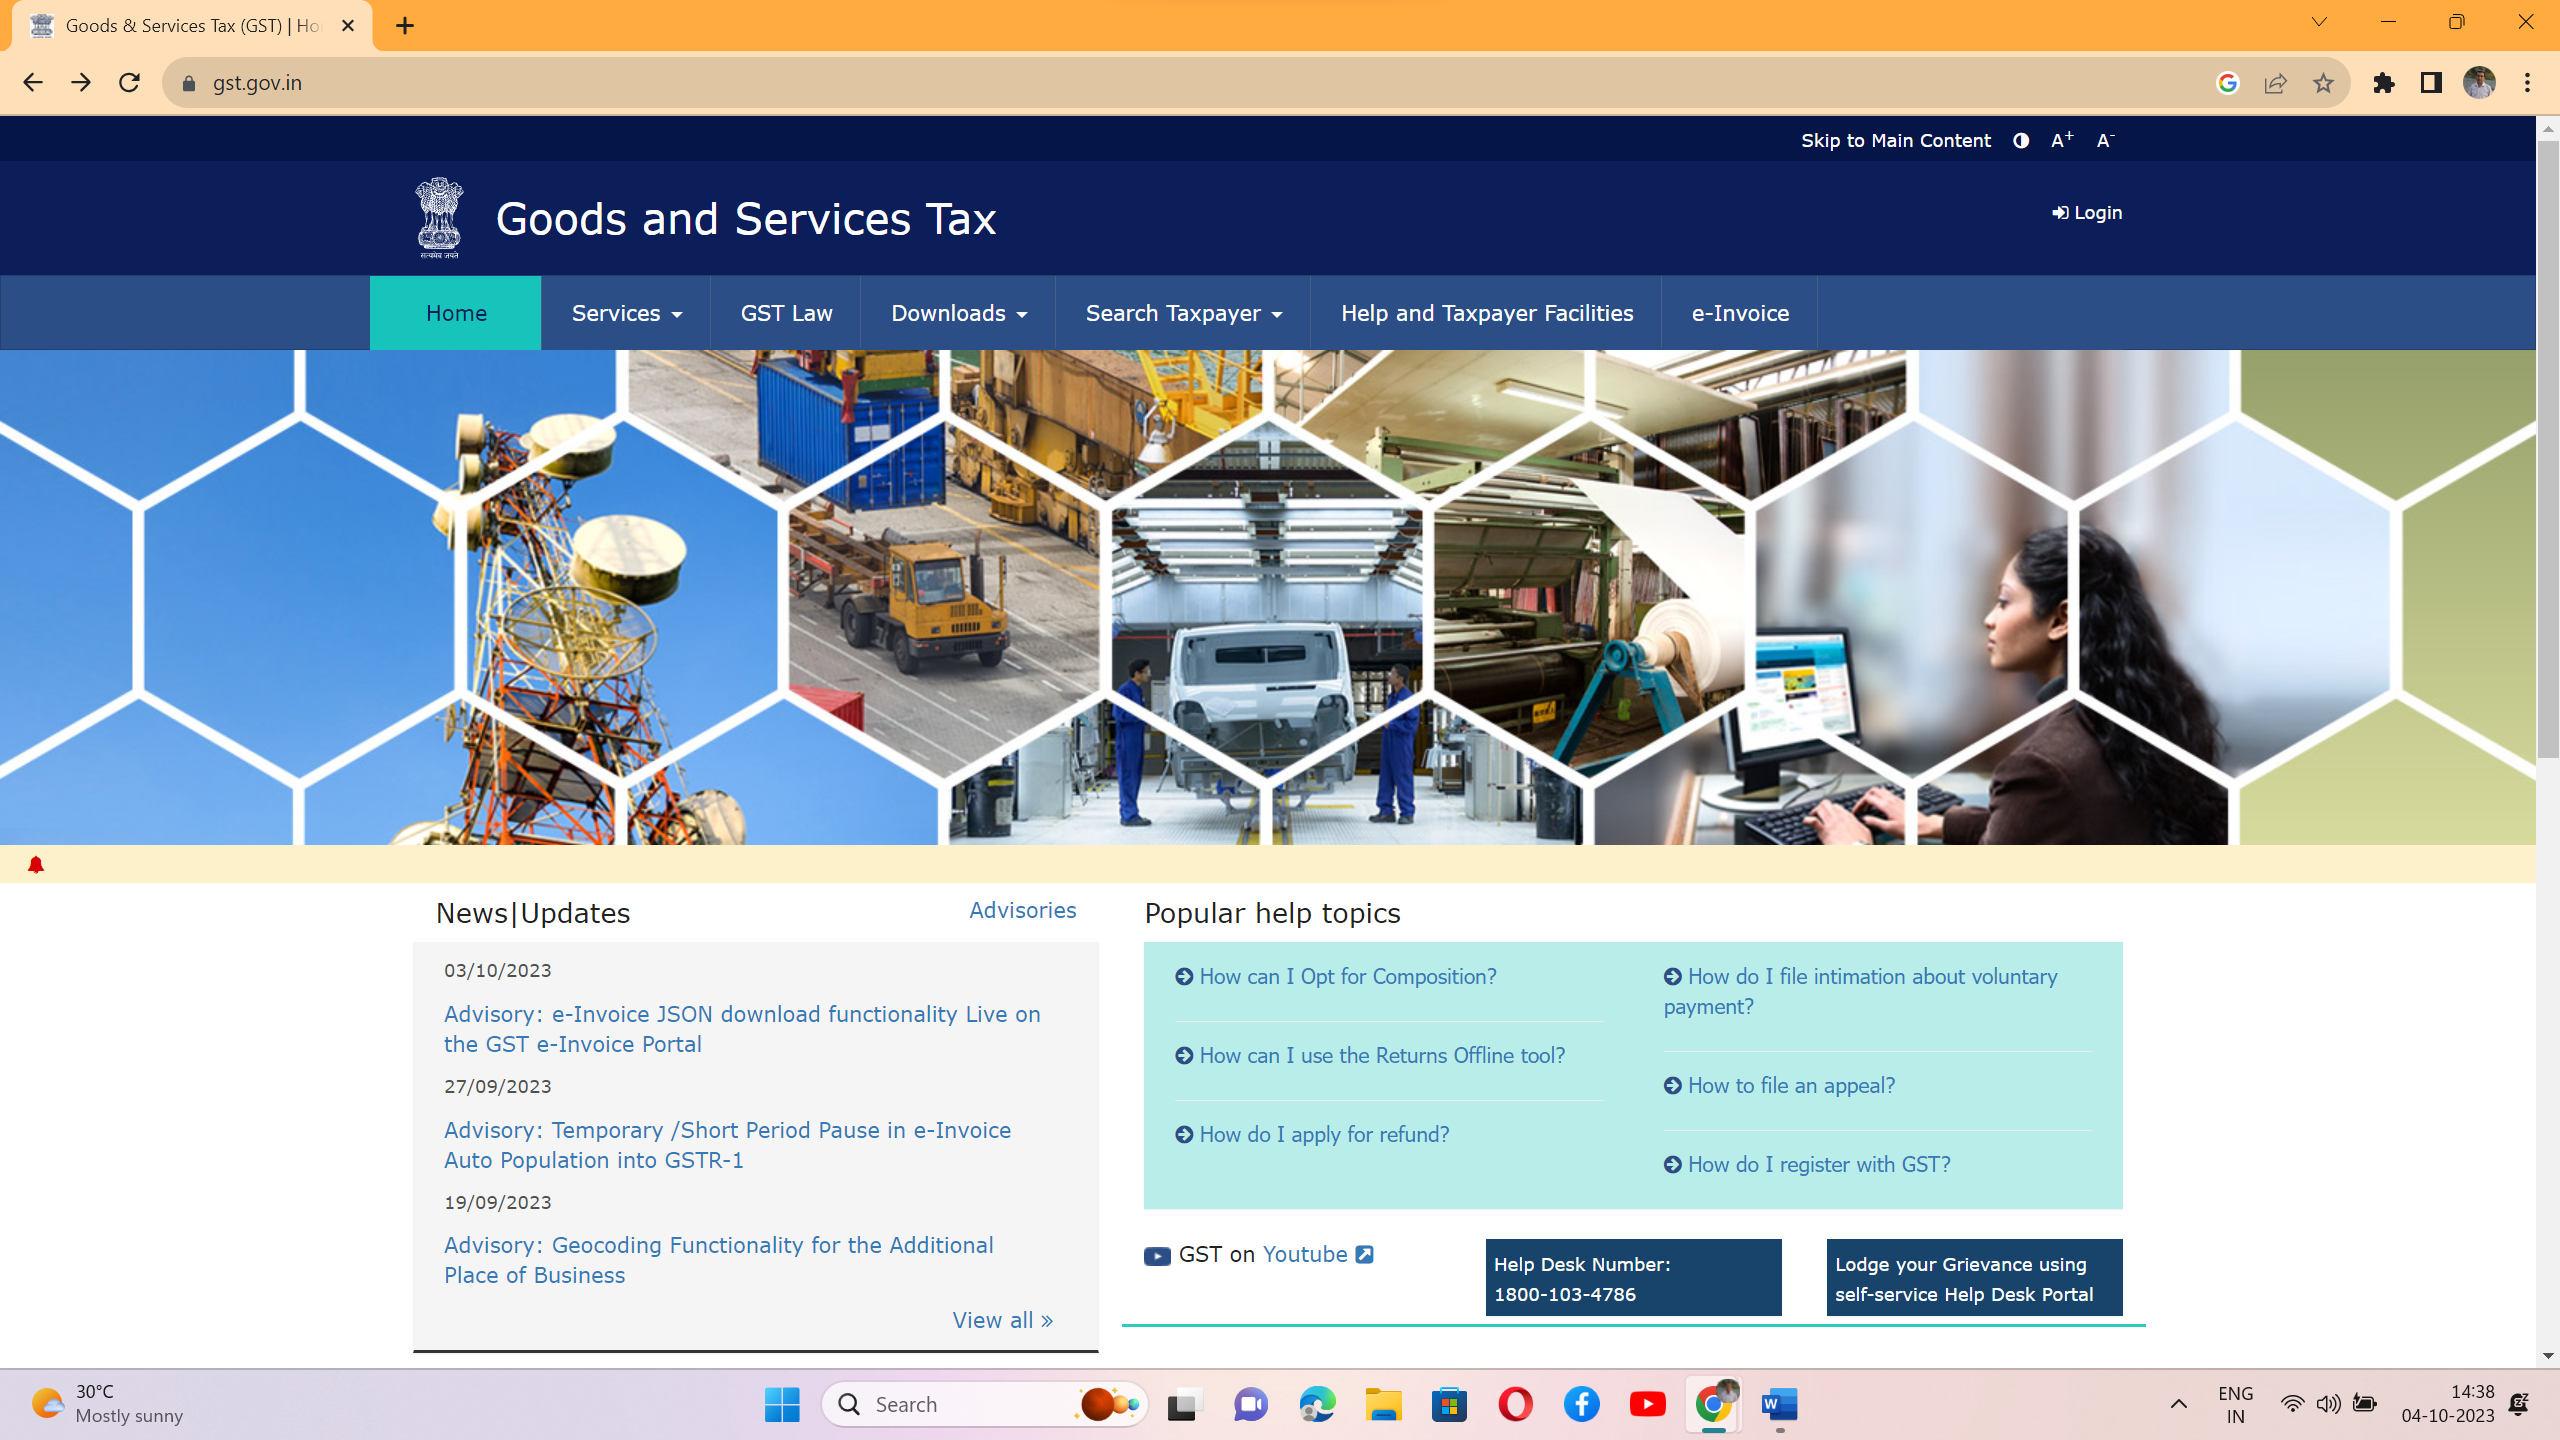The height and width of the screenshot is (1440, 2560).
Task: Click the volume icon in the system tray
Action: point(2327,1403)
